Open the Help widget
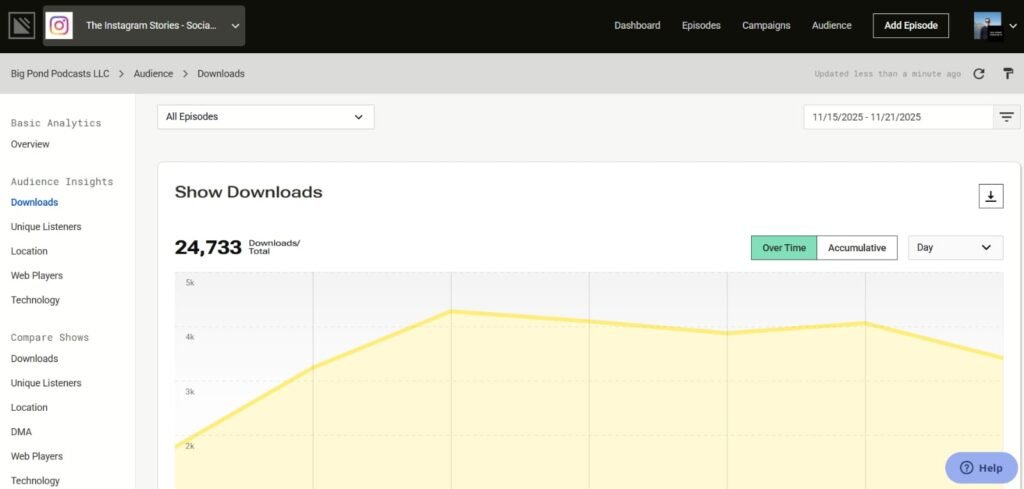 coord(981,467)
